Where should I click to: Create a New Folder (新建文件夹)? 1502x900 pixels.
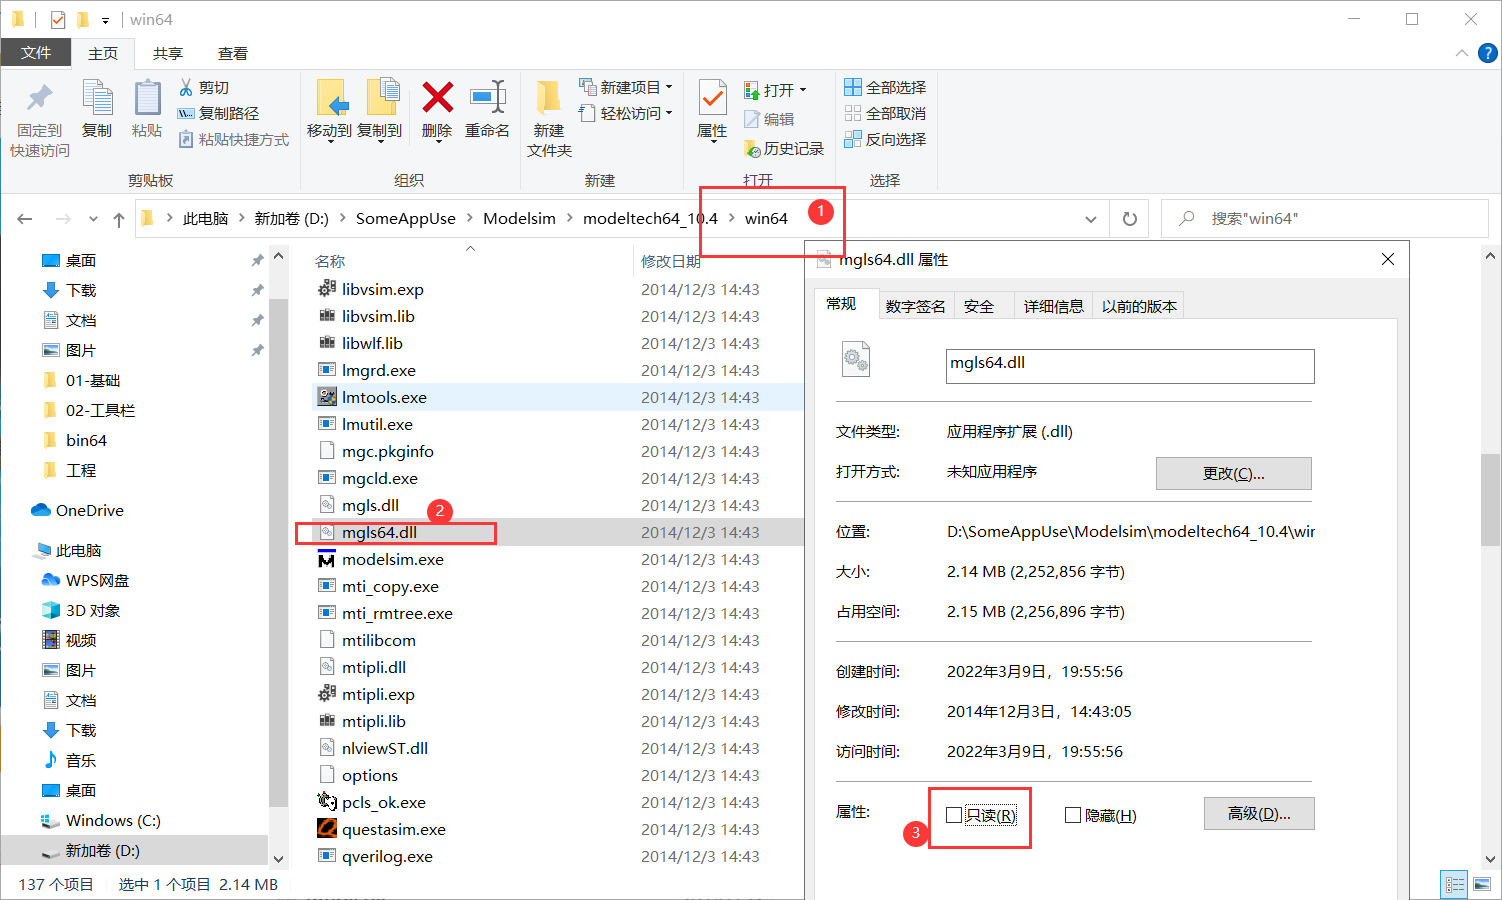[549, 118]
